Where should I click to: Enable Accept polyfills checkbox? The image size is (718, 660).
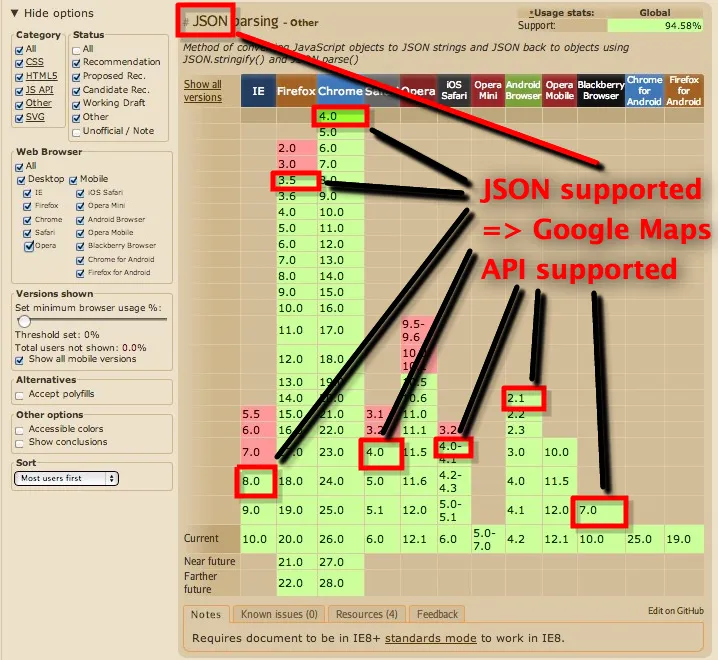19,395
